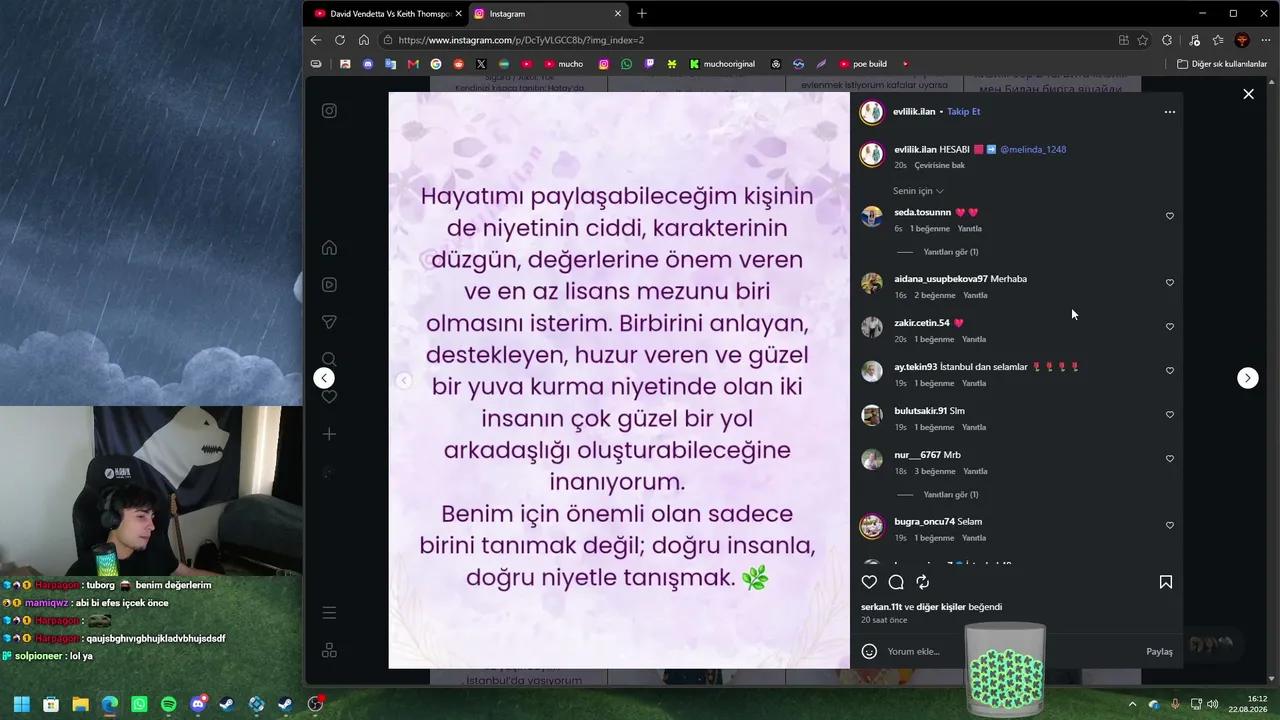1280x720 pixels.
Task: Click the browser address bar URL
Action: (x=521, y=40)
